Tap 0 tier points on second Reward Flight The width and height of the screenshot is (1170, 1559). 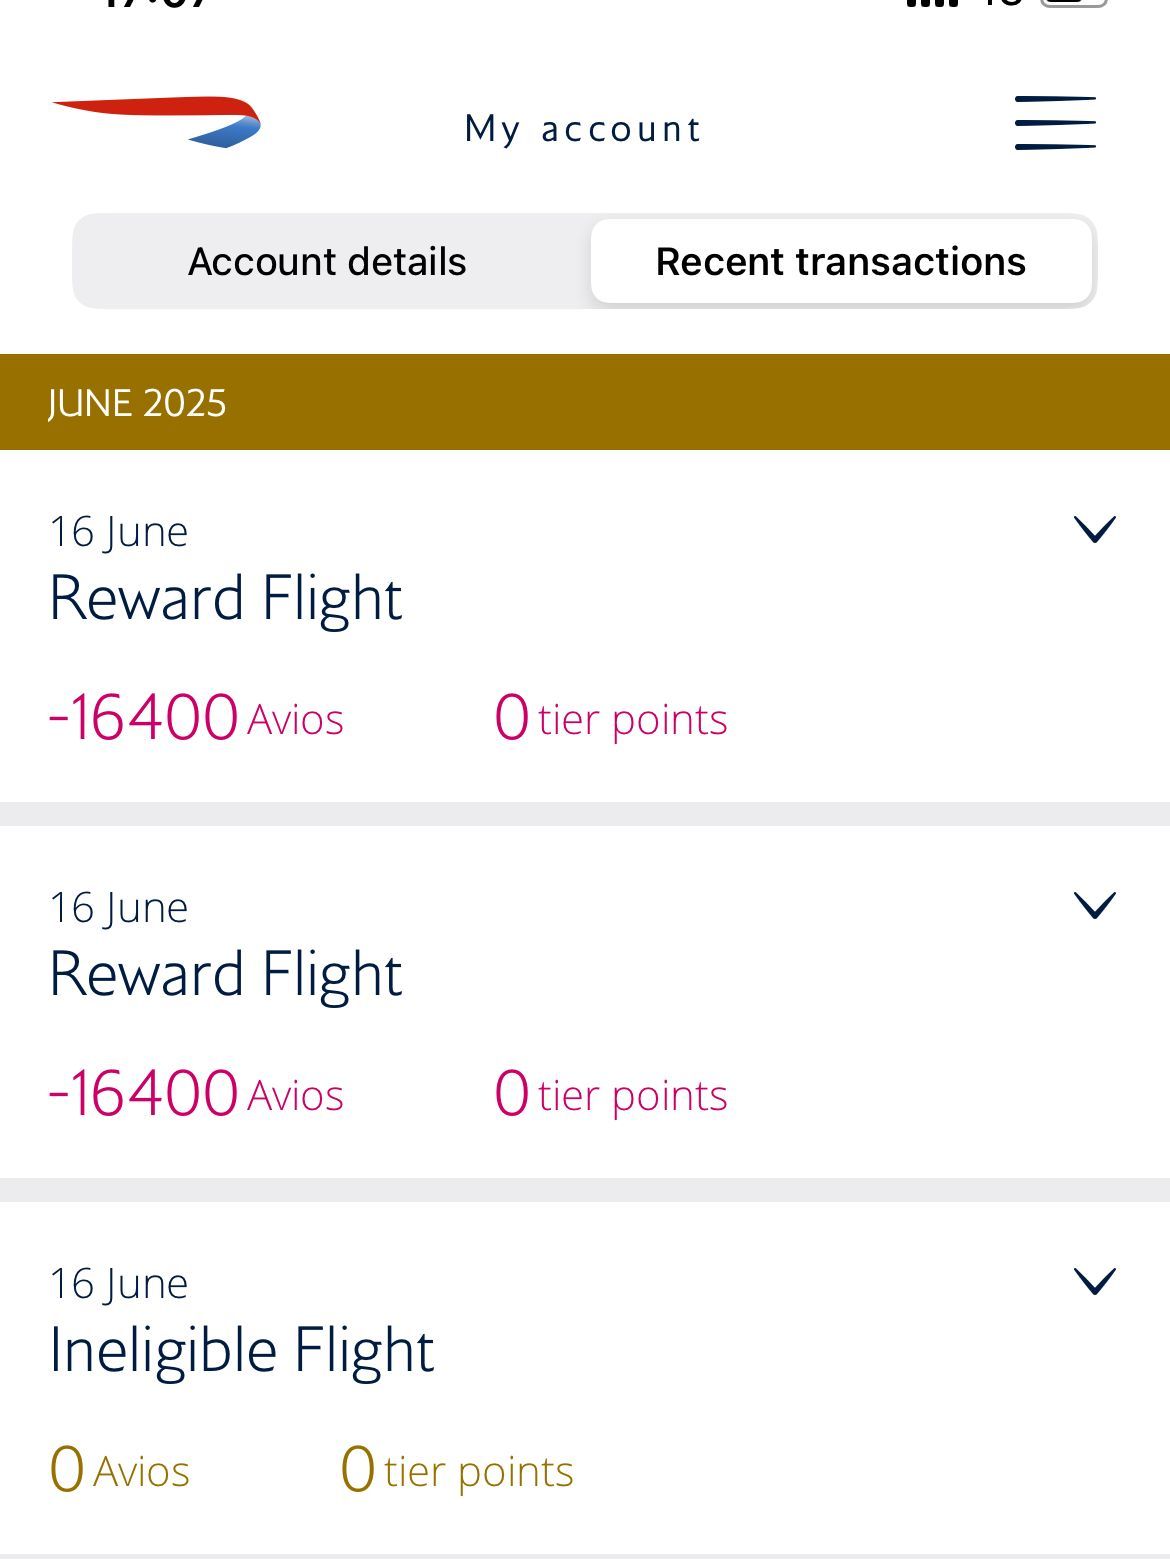pos(611,1094)
